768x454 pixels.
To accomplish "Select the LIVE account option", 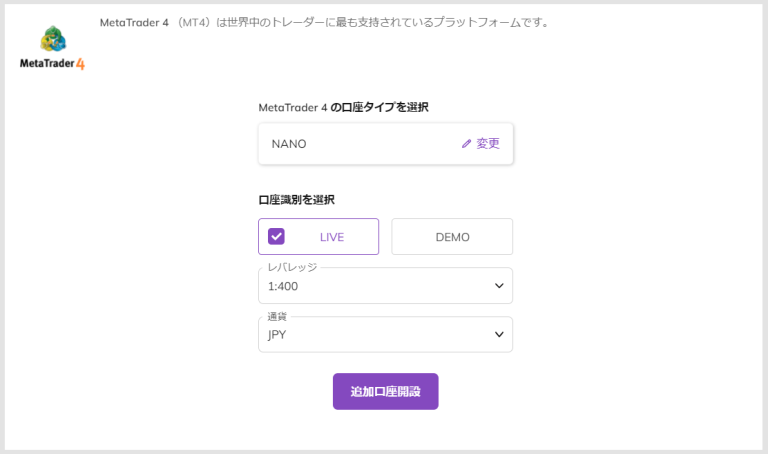I will pyautogui.click(x=318, y=237).
